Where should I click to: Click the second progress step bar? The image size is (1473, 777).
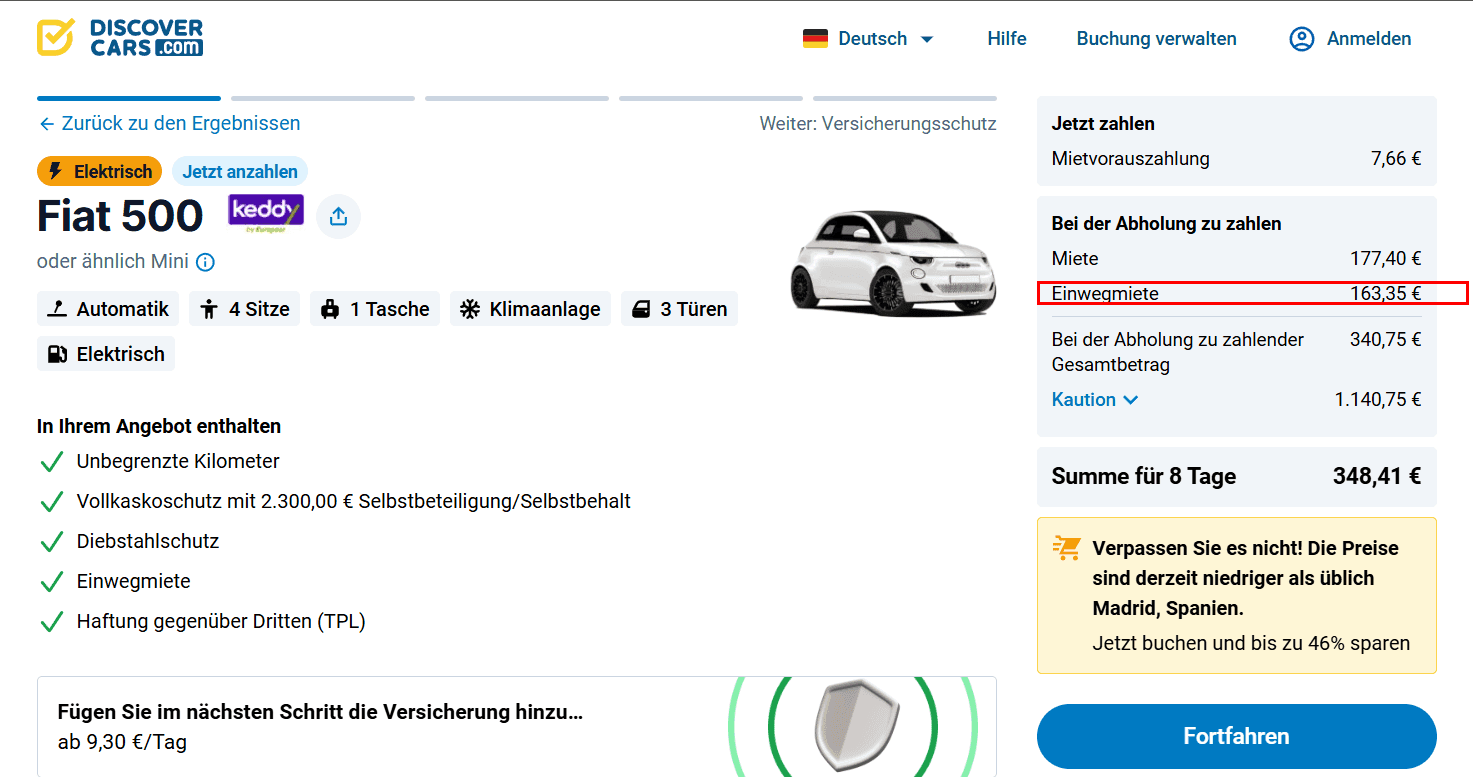tap(323, 98)
